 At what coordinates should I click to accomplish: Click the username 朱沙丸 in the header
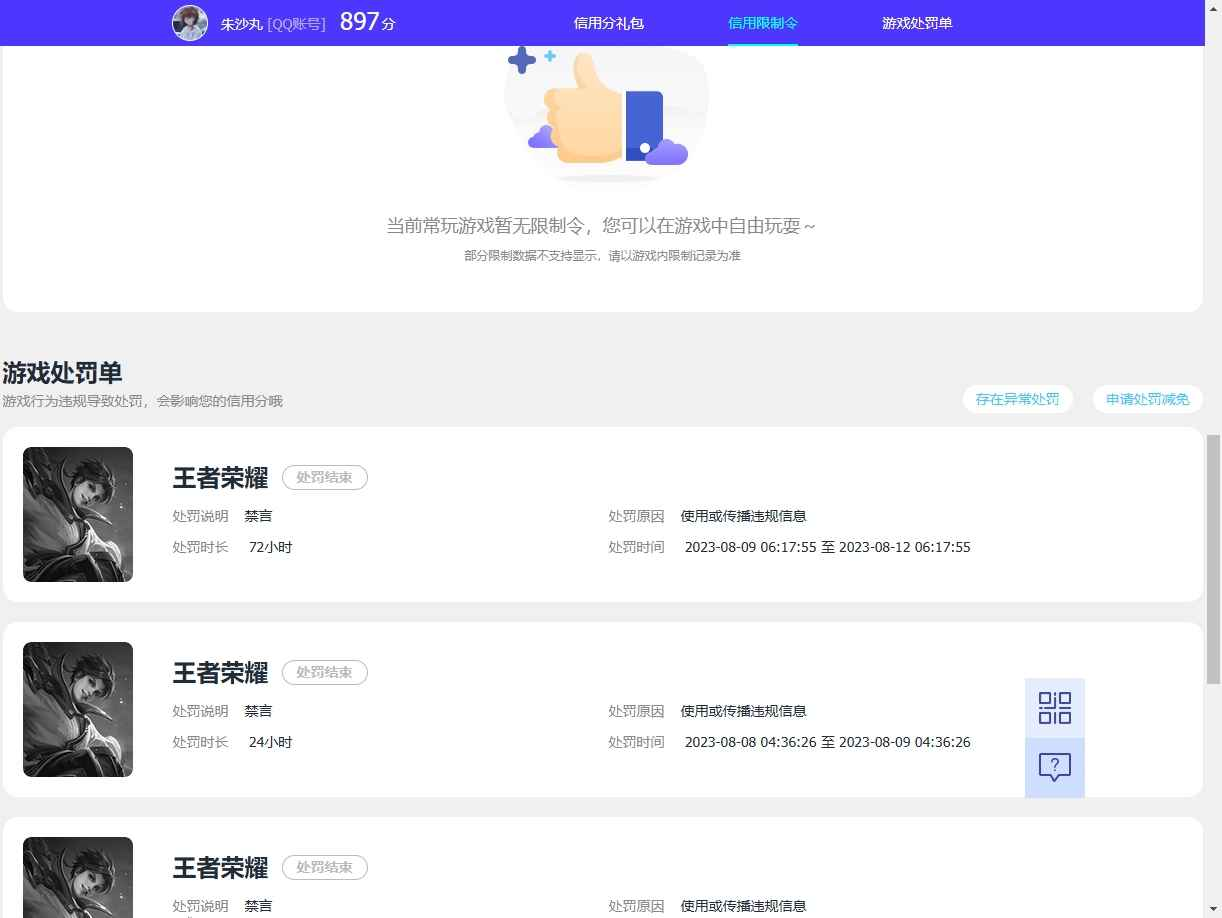(x=242, y=24)
